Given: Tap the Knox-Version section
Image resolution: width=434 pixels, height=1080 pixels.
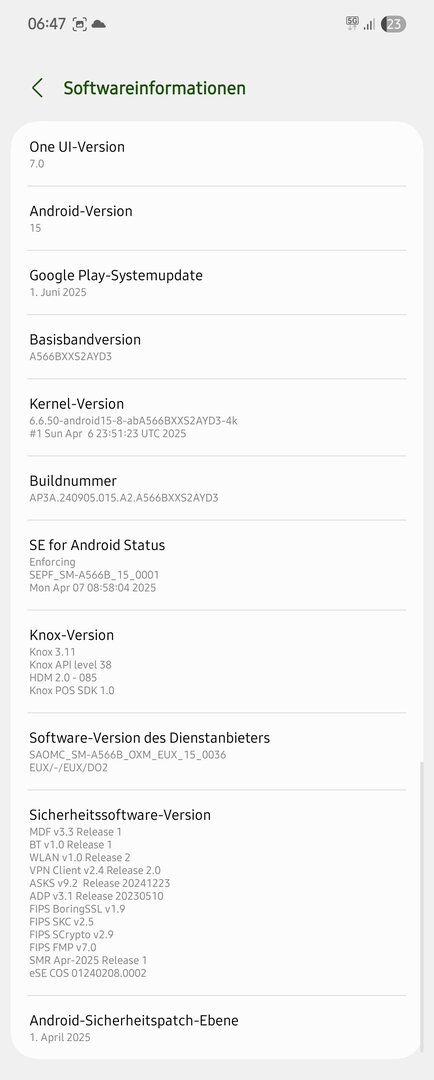Looking at the screenshot, I should click(216, 661).
